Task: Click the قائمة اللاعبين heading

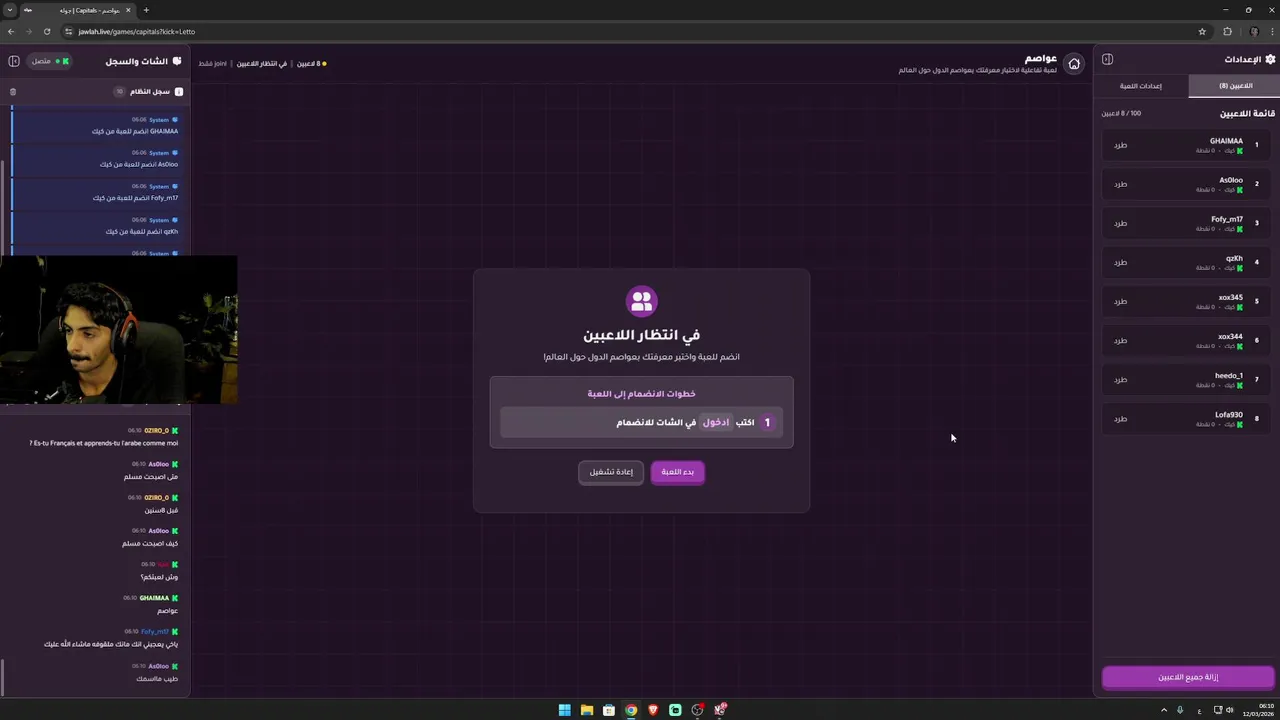Action: pos(1247,113)
